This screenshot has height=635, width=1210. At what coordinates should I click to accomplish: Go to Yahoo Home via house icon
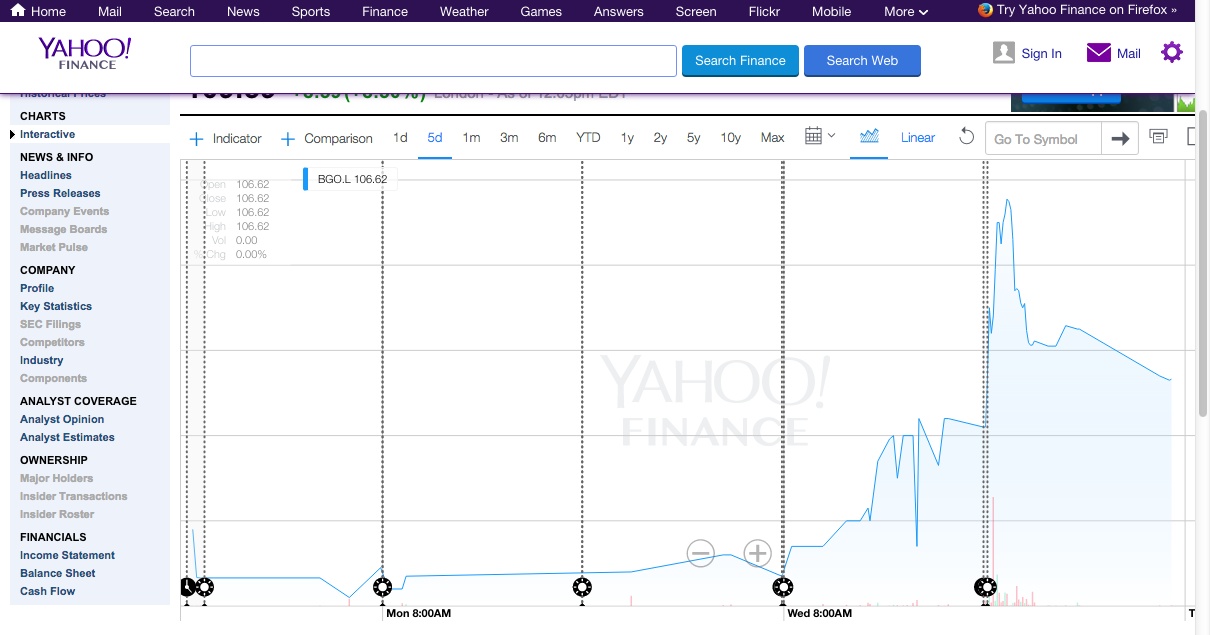tap(18, 11)
